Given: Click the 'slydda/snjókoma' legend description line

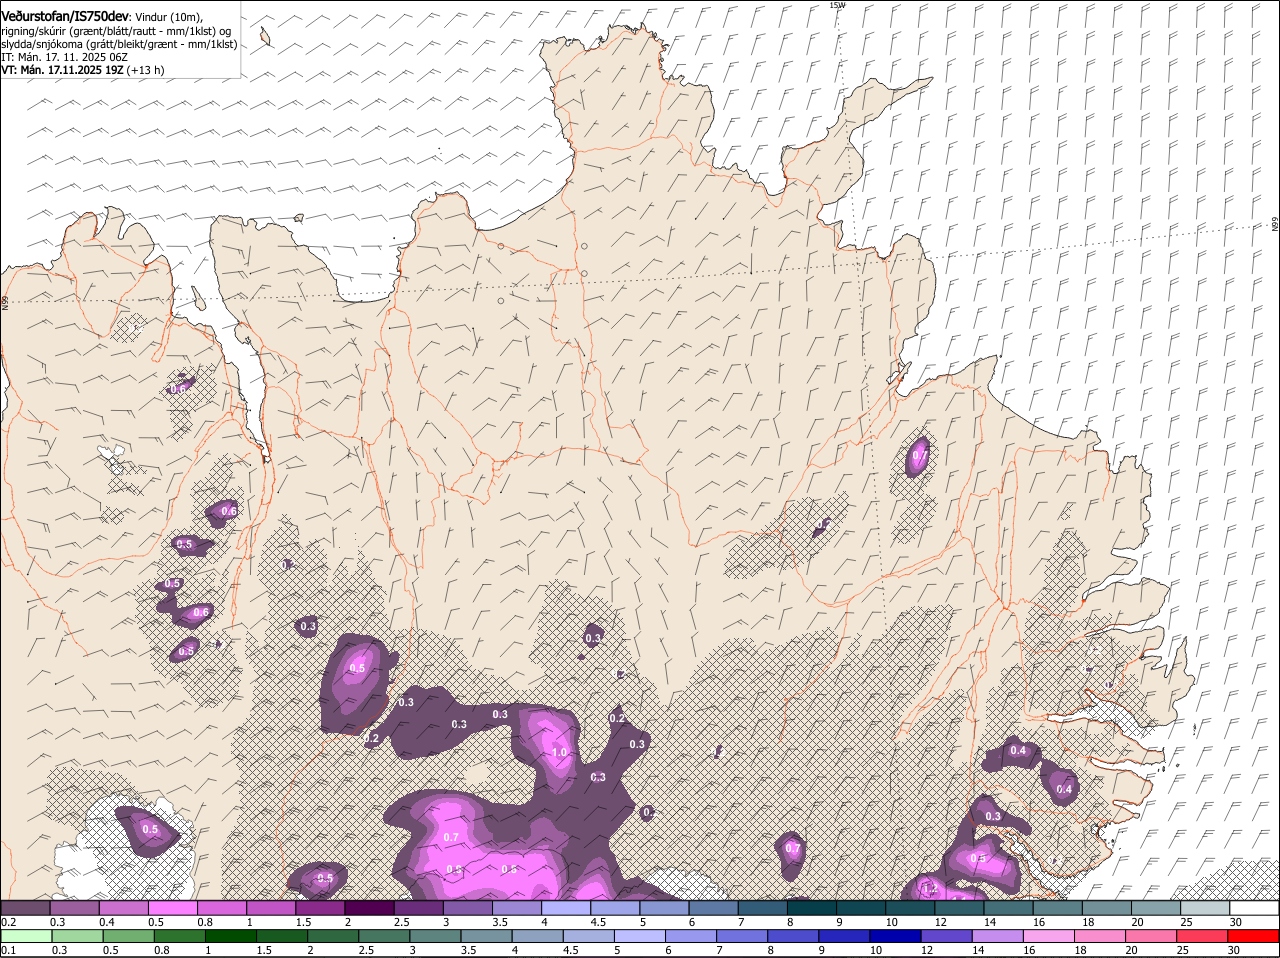Looking at the screenshot, I should [119, 44].
